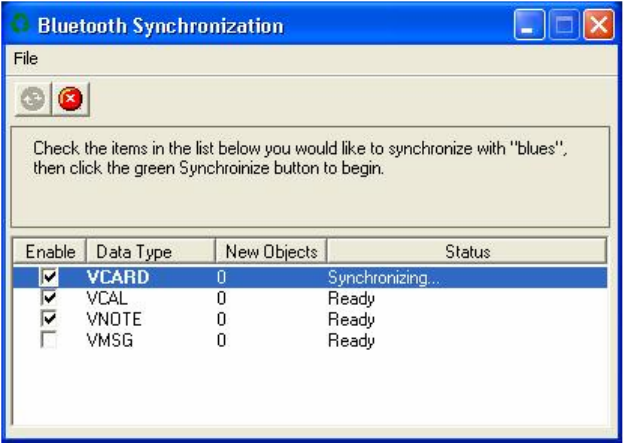Click the Synchronizing... status of VCARD
The width and height of the screenshot is (624, 443).
(x=384, y=277)
